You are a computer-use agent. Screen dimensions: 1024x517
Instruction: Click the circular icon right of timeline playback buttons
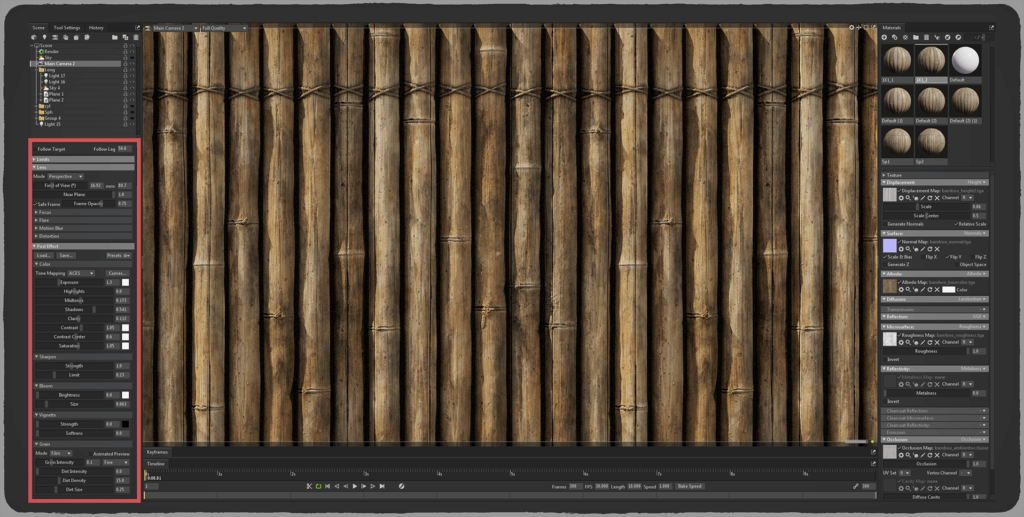point(401,486)
